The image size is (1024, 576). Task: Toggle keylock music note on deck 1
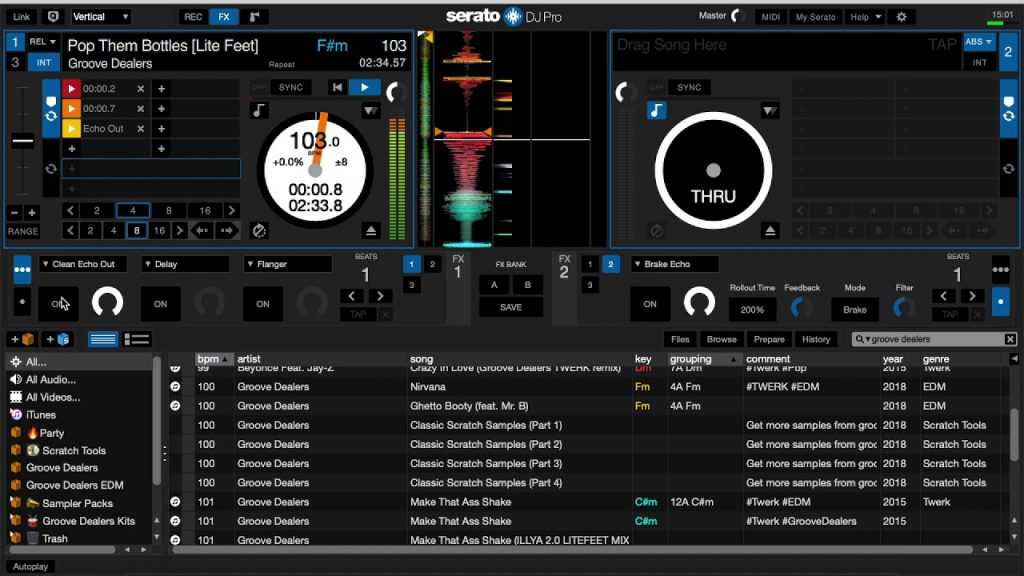[x=259, y=110]
